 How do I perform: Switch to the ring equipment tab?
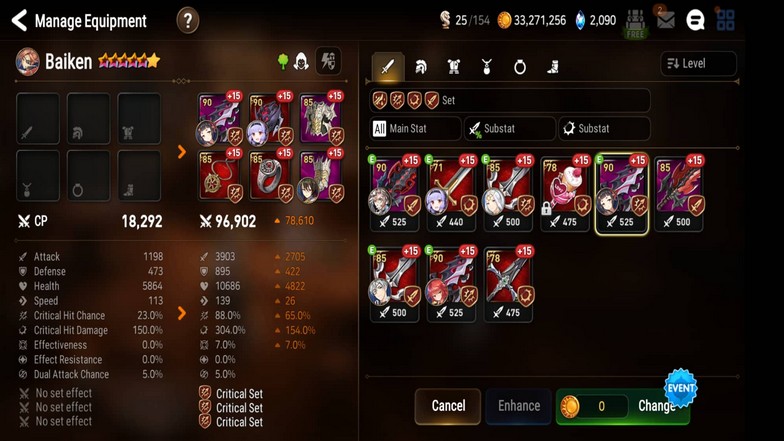click(520, 66)
